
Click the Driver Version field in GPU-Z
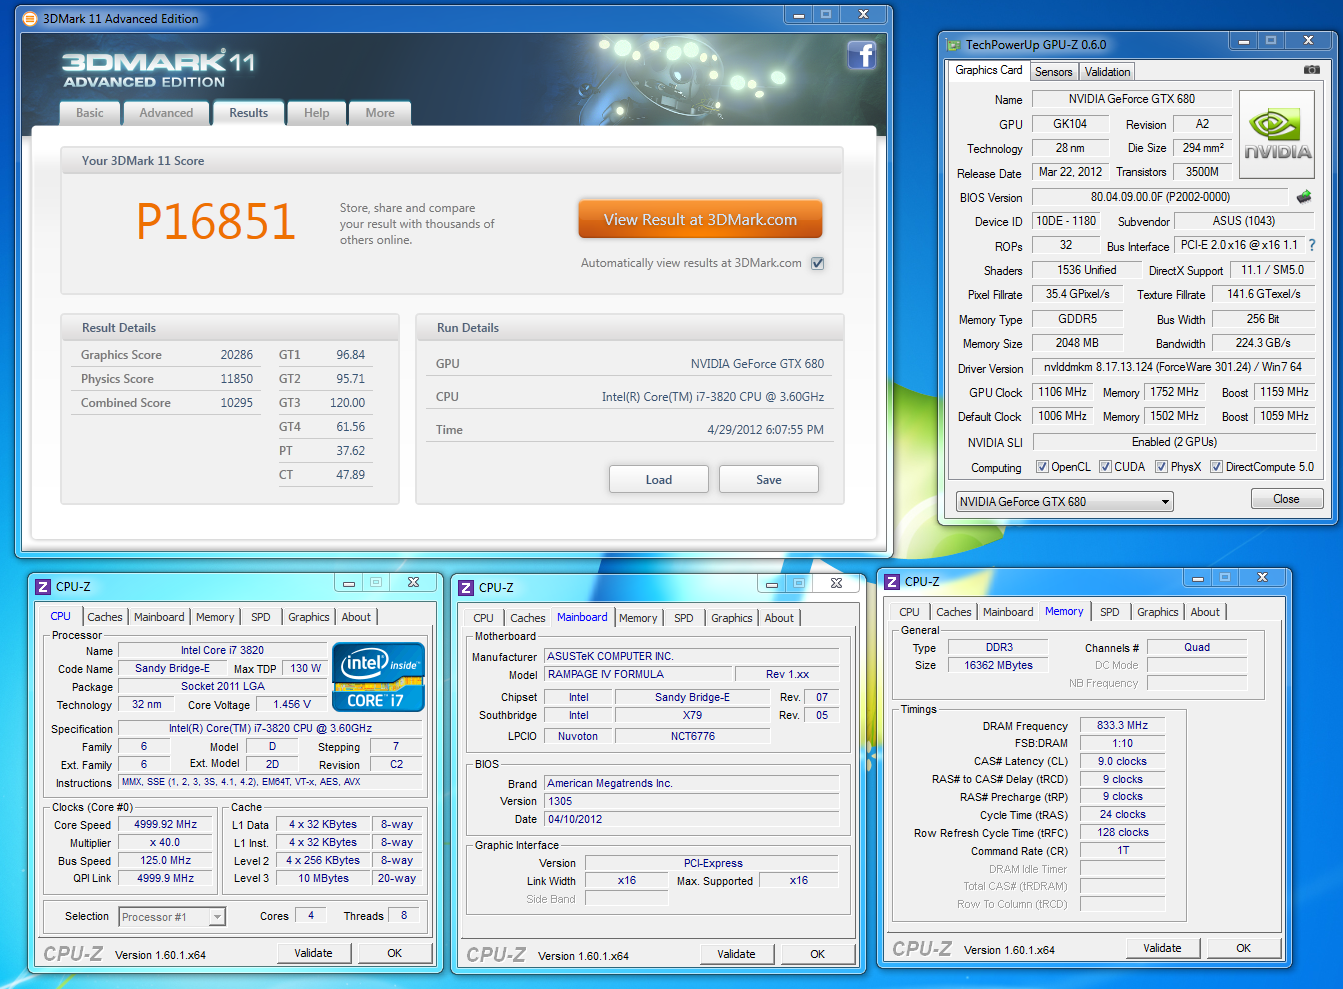tap(1172, 367)
